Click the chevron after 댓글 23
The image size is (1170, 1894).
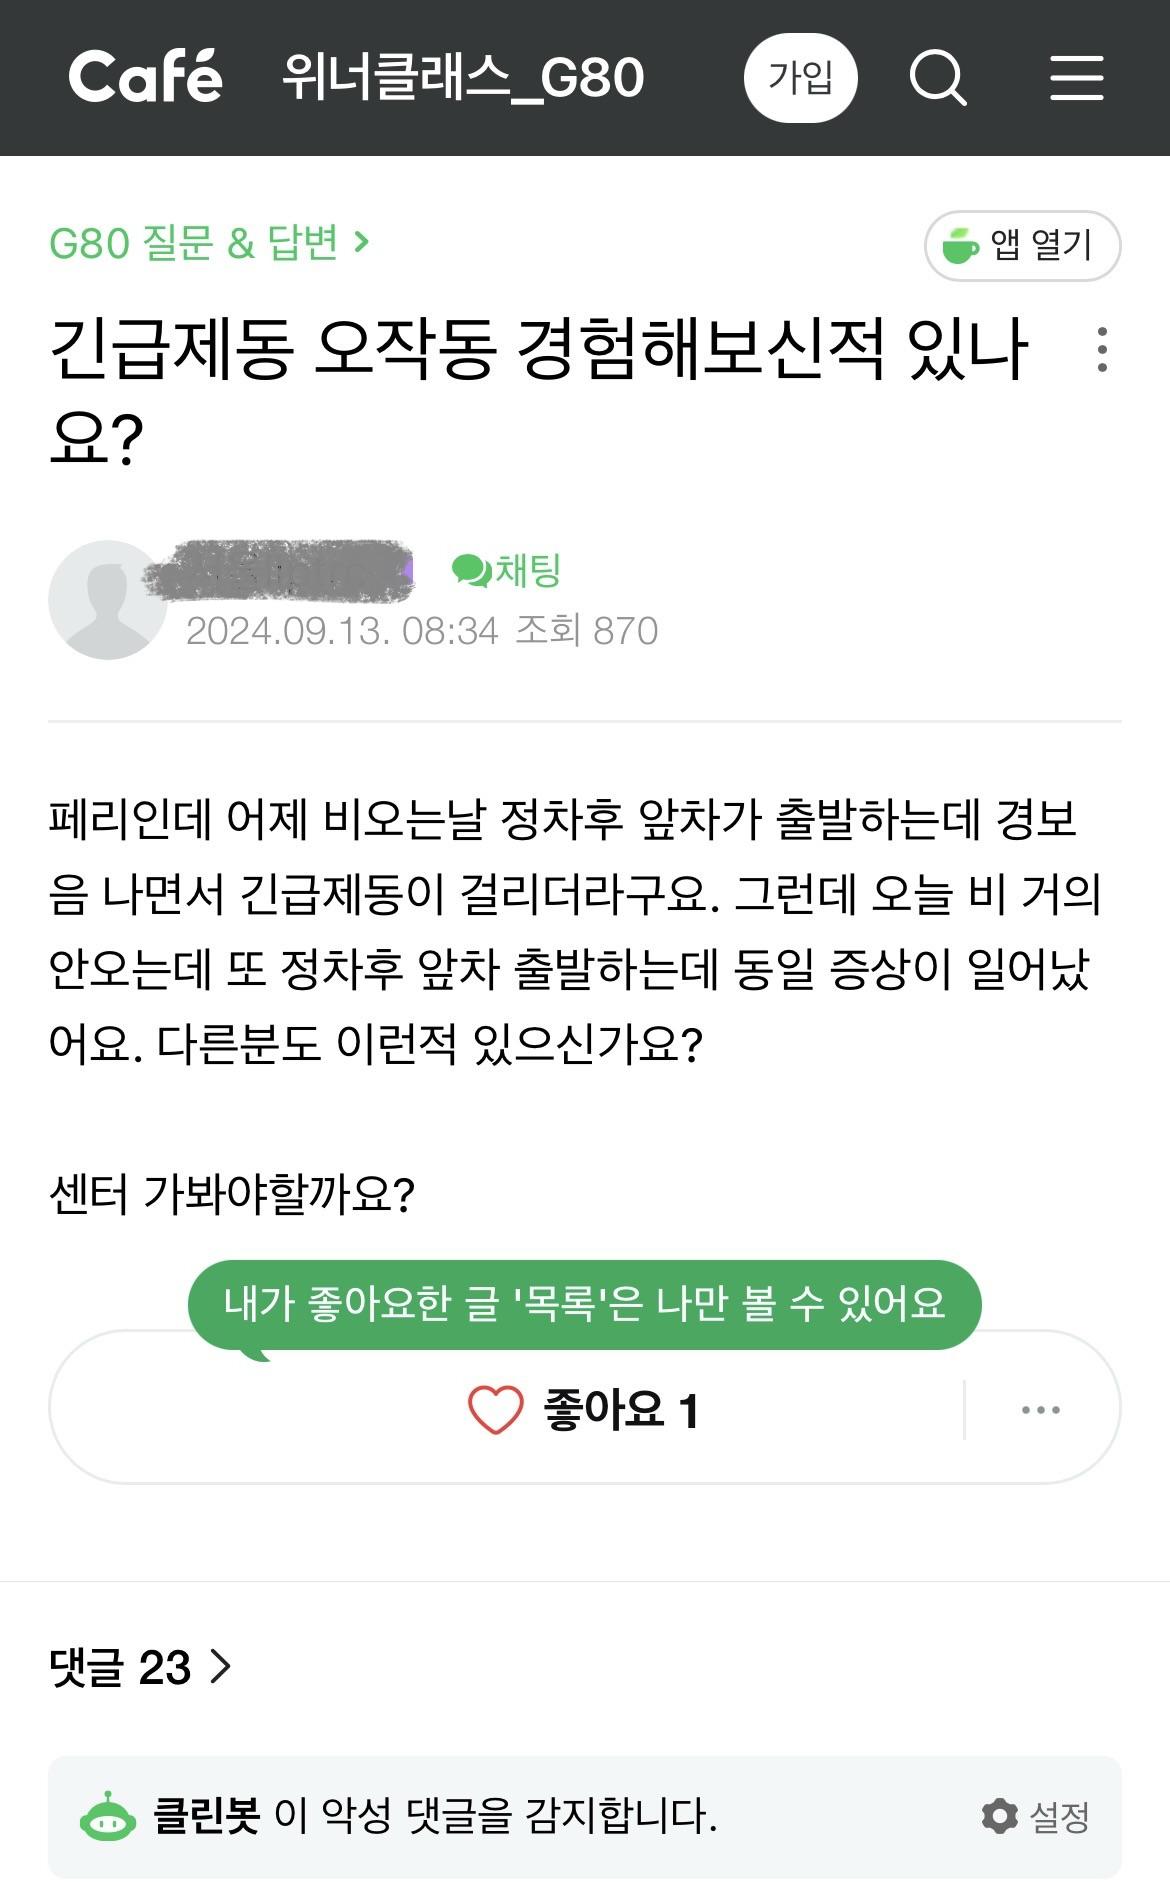coord(220,1666)
